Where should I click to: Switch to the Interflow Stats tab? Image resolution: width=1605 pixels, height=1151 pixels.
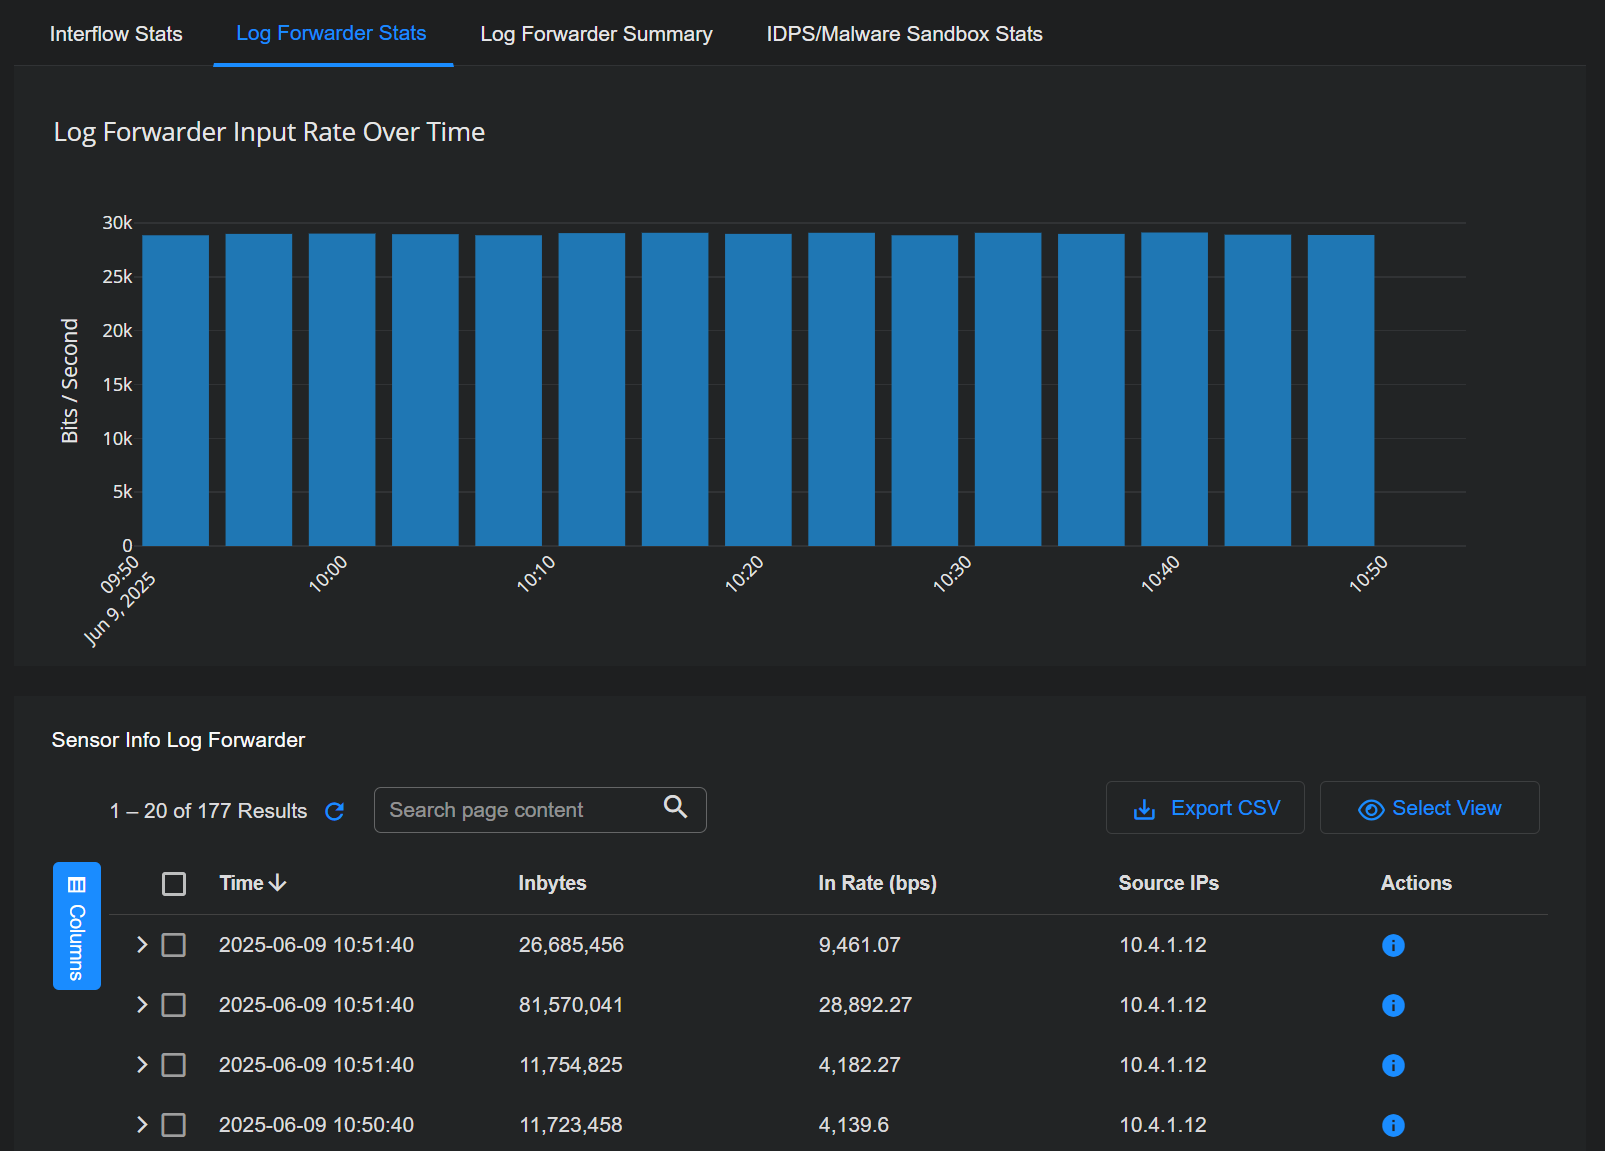pyautogui.click(x=116, y=34)
